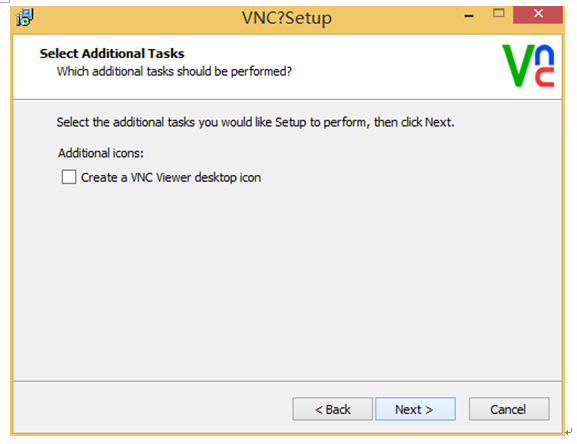The image size is (577, 444).
Task: Return to the previous step with Back
Action: (x=333, y=409)
